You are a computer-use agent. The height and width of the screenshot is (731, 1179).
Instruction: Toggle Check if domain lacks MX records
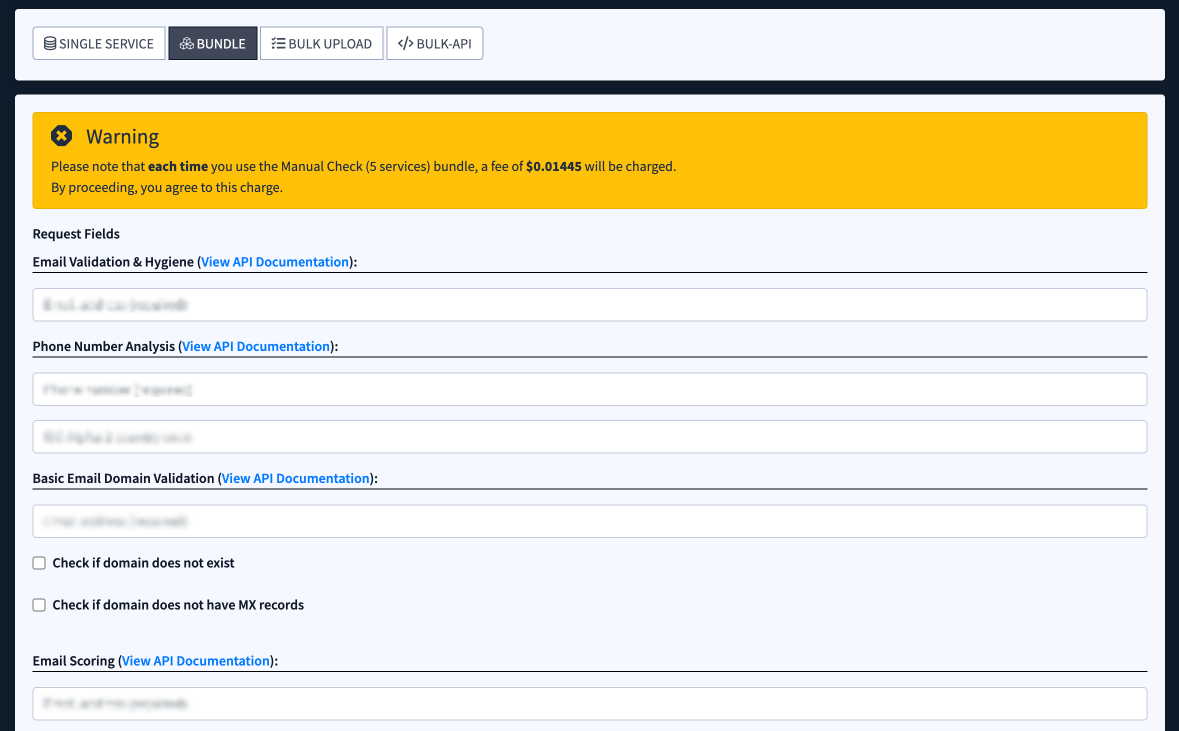click(x=39, y=605)
